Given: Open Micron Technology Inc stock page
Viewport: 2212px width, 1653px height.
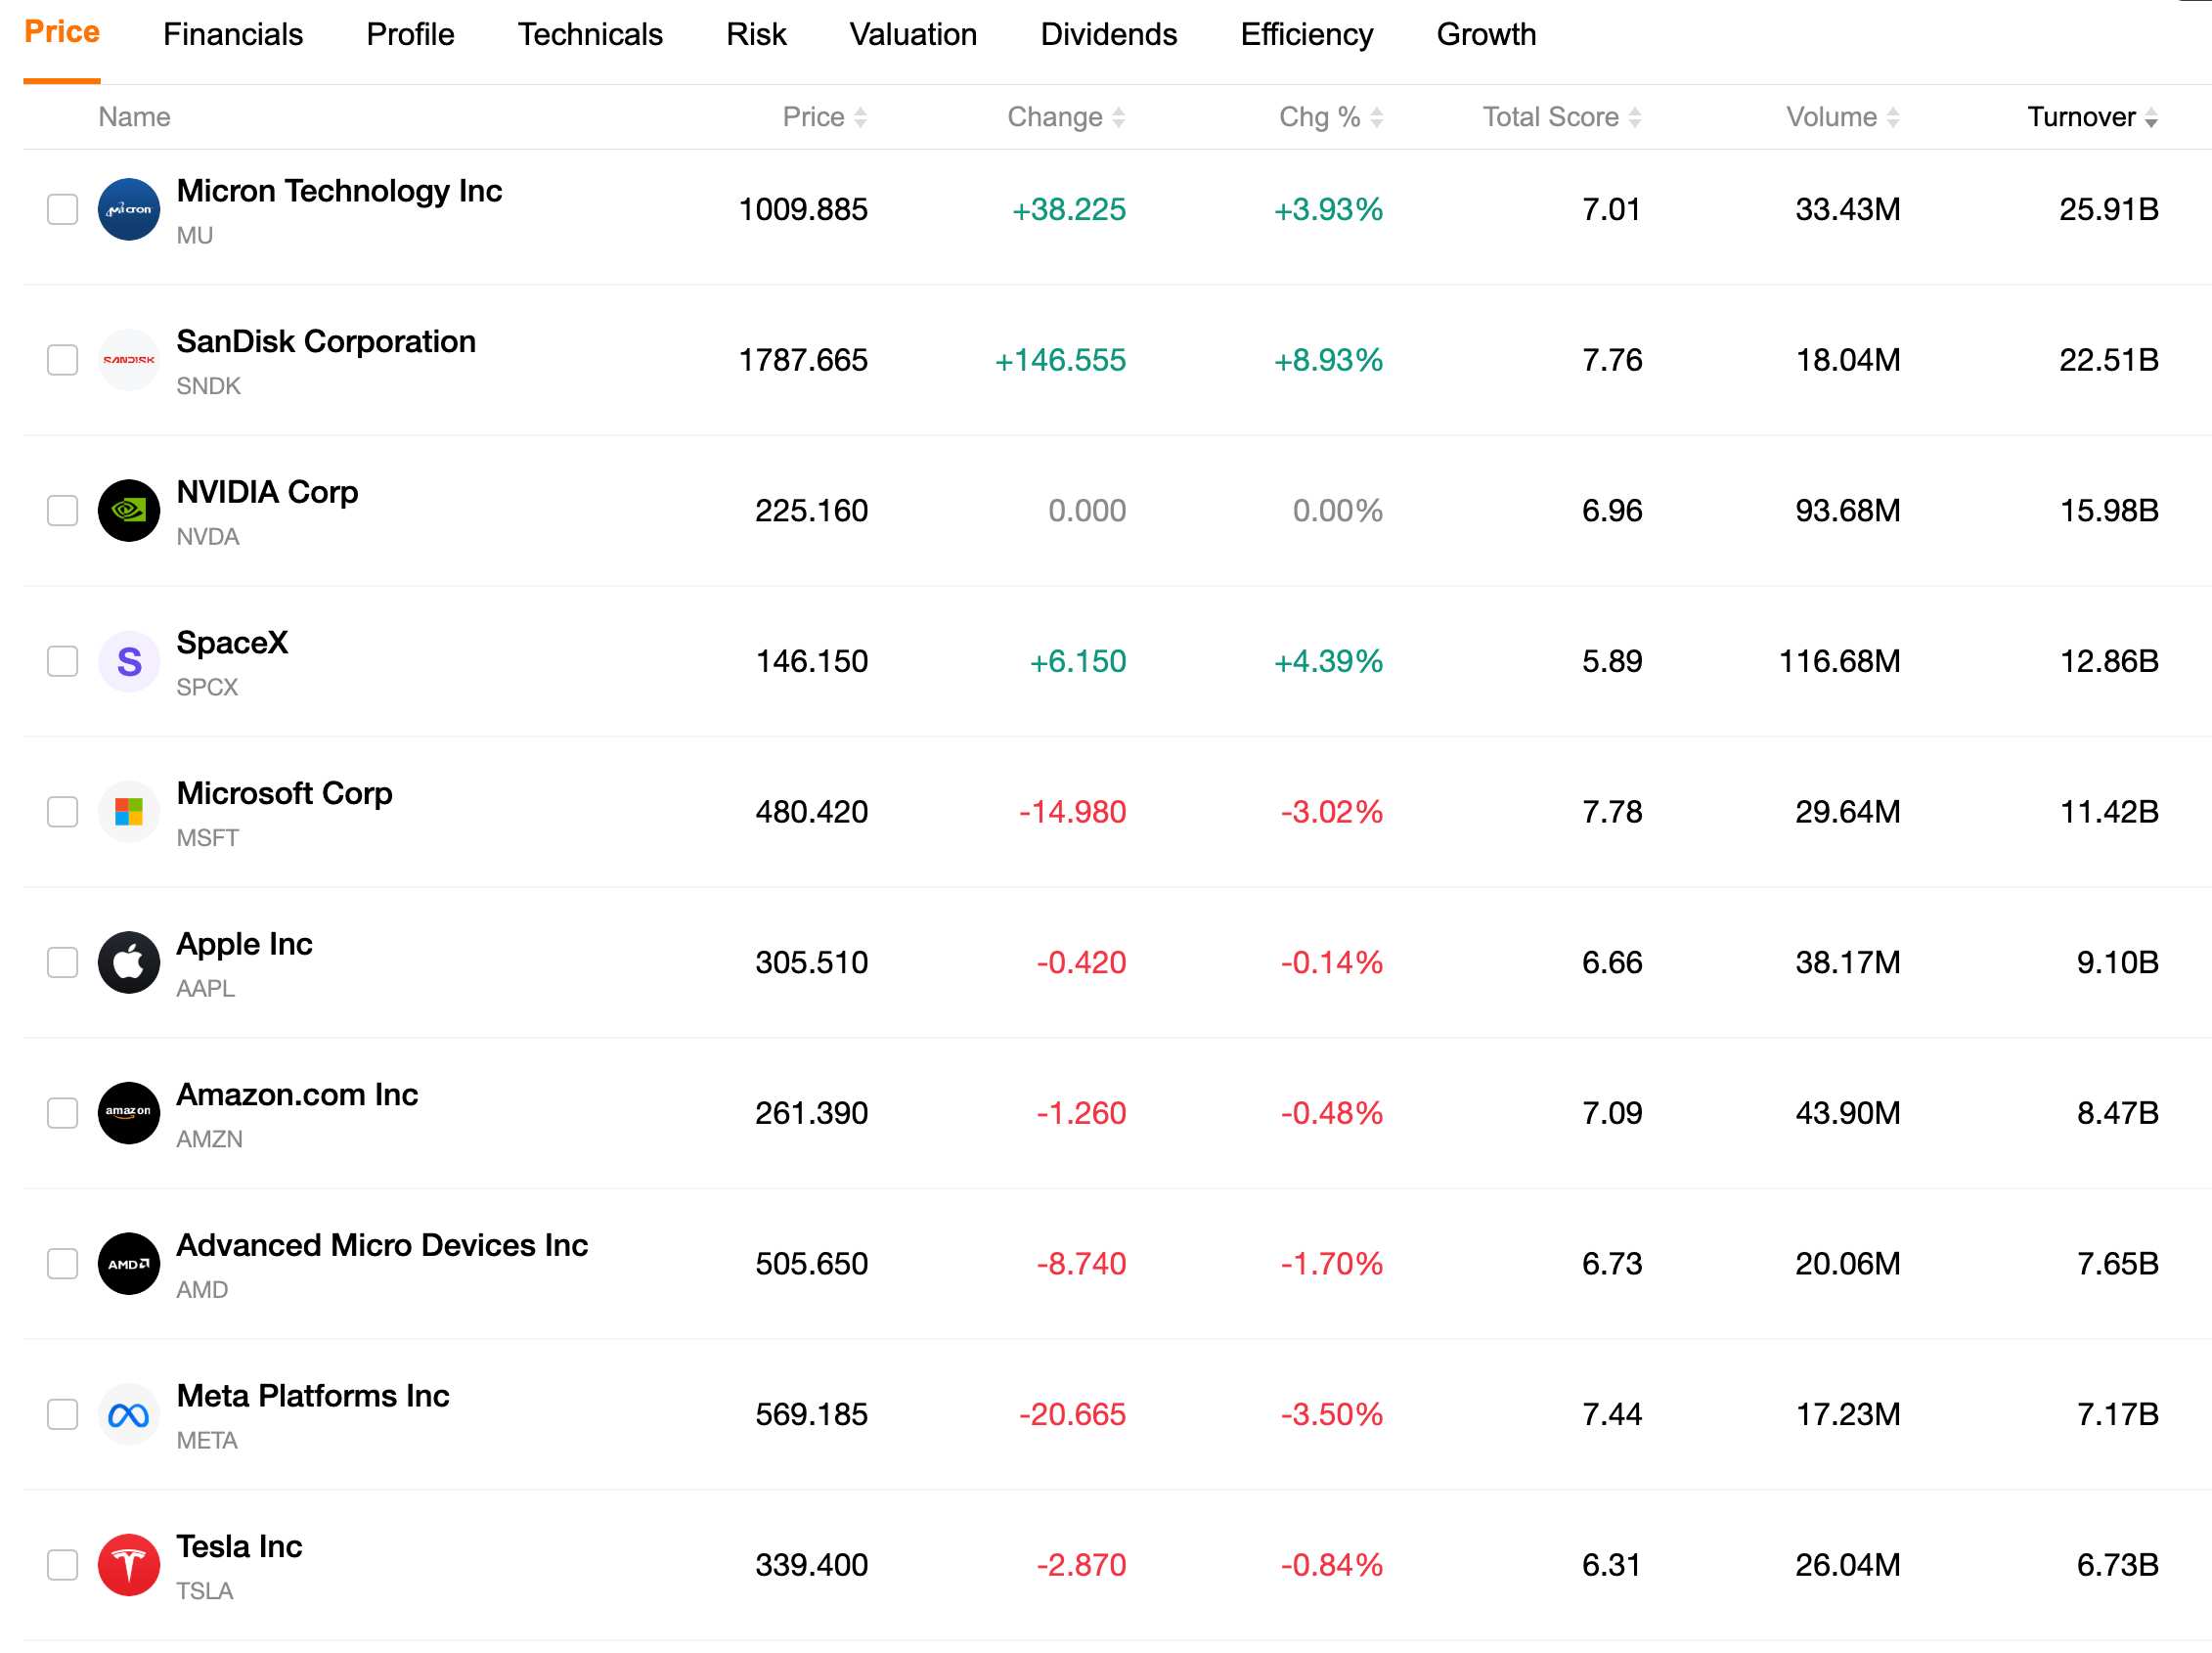Looking at the screenshot, I should 339,190.
